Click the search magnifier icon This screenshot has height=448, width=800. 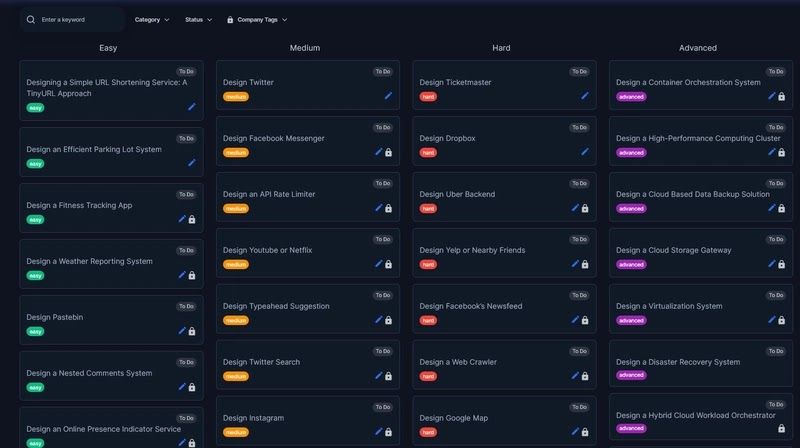point(31,19)
